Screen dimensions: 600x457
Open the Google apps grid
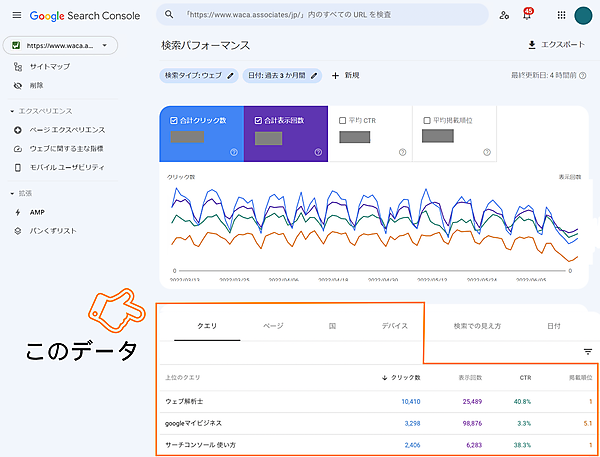(x=560, y=16)
